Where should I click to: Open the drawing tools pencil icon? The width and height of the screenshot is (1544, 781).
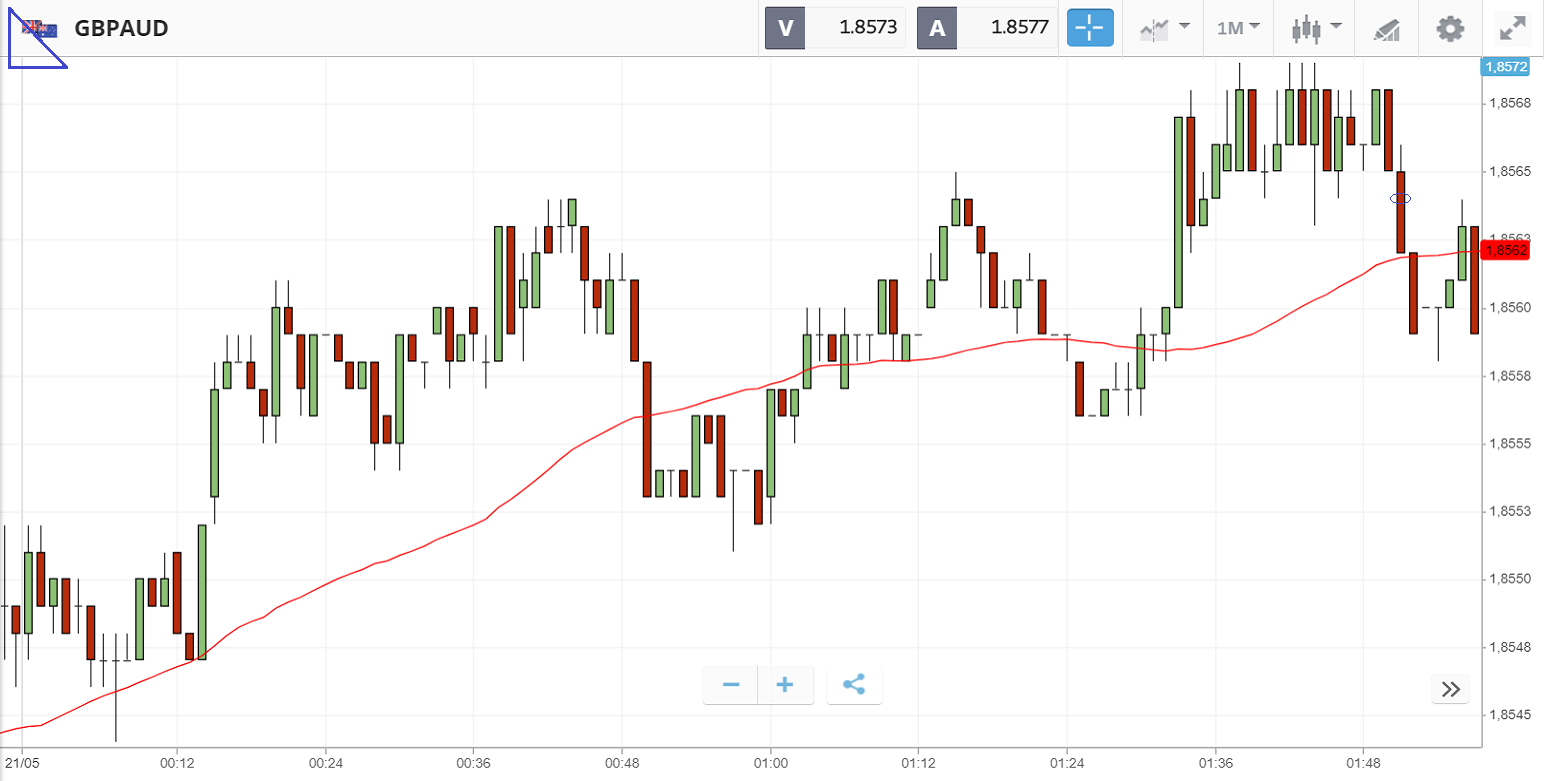[1386, 28]
